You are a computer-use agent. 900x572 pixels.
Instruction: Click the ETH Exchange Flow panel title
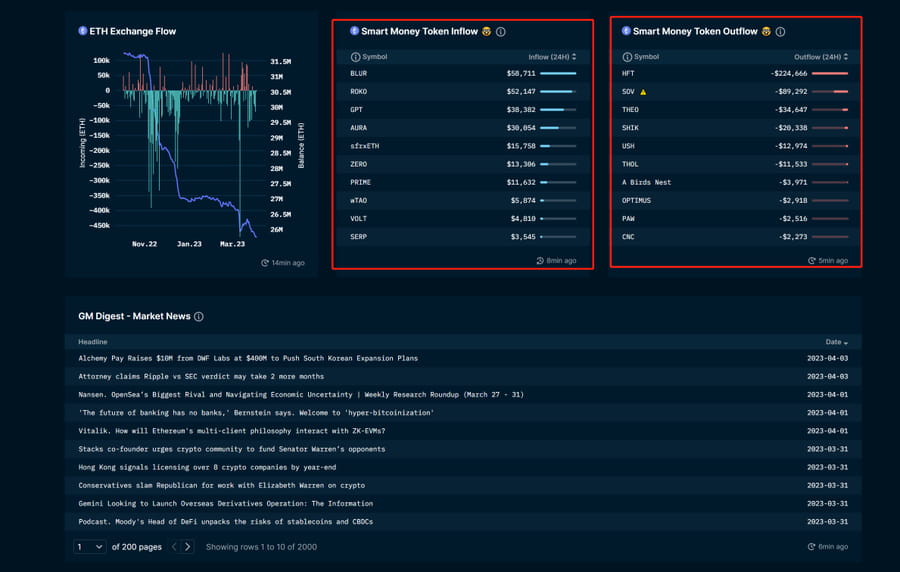coord(133,32)
